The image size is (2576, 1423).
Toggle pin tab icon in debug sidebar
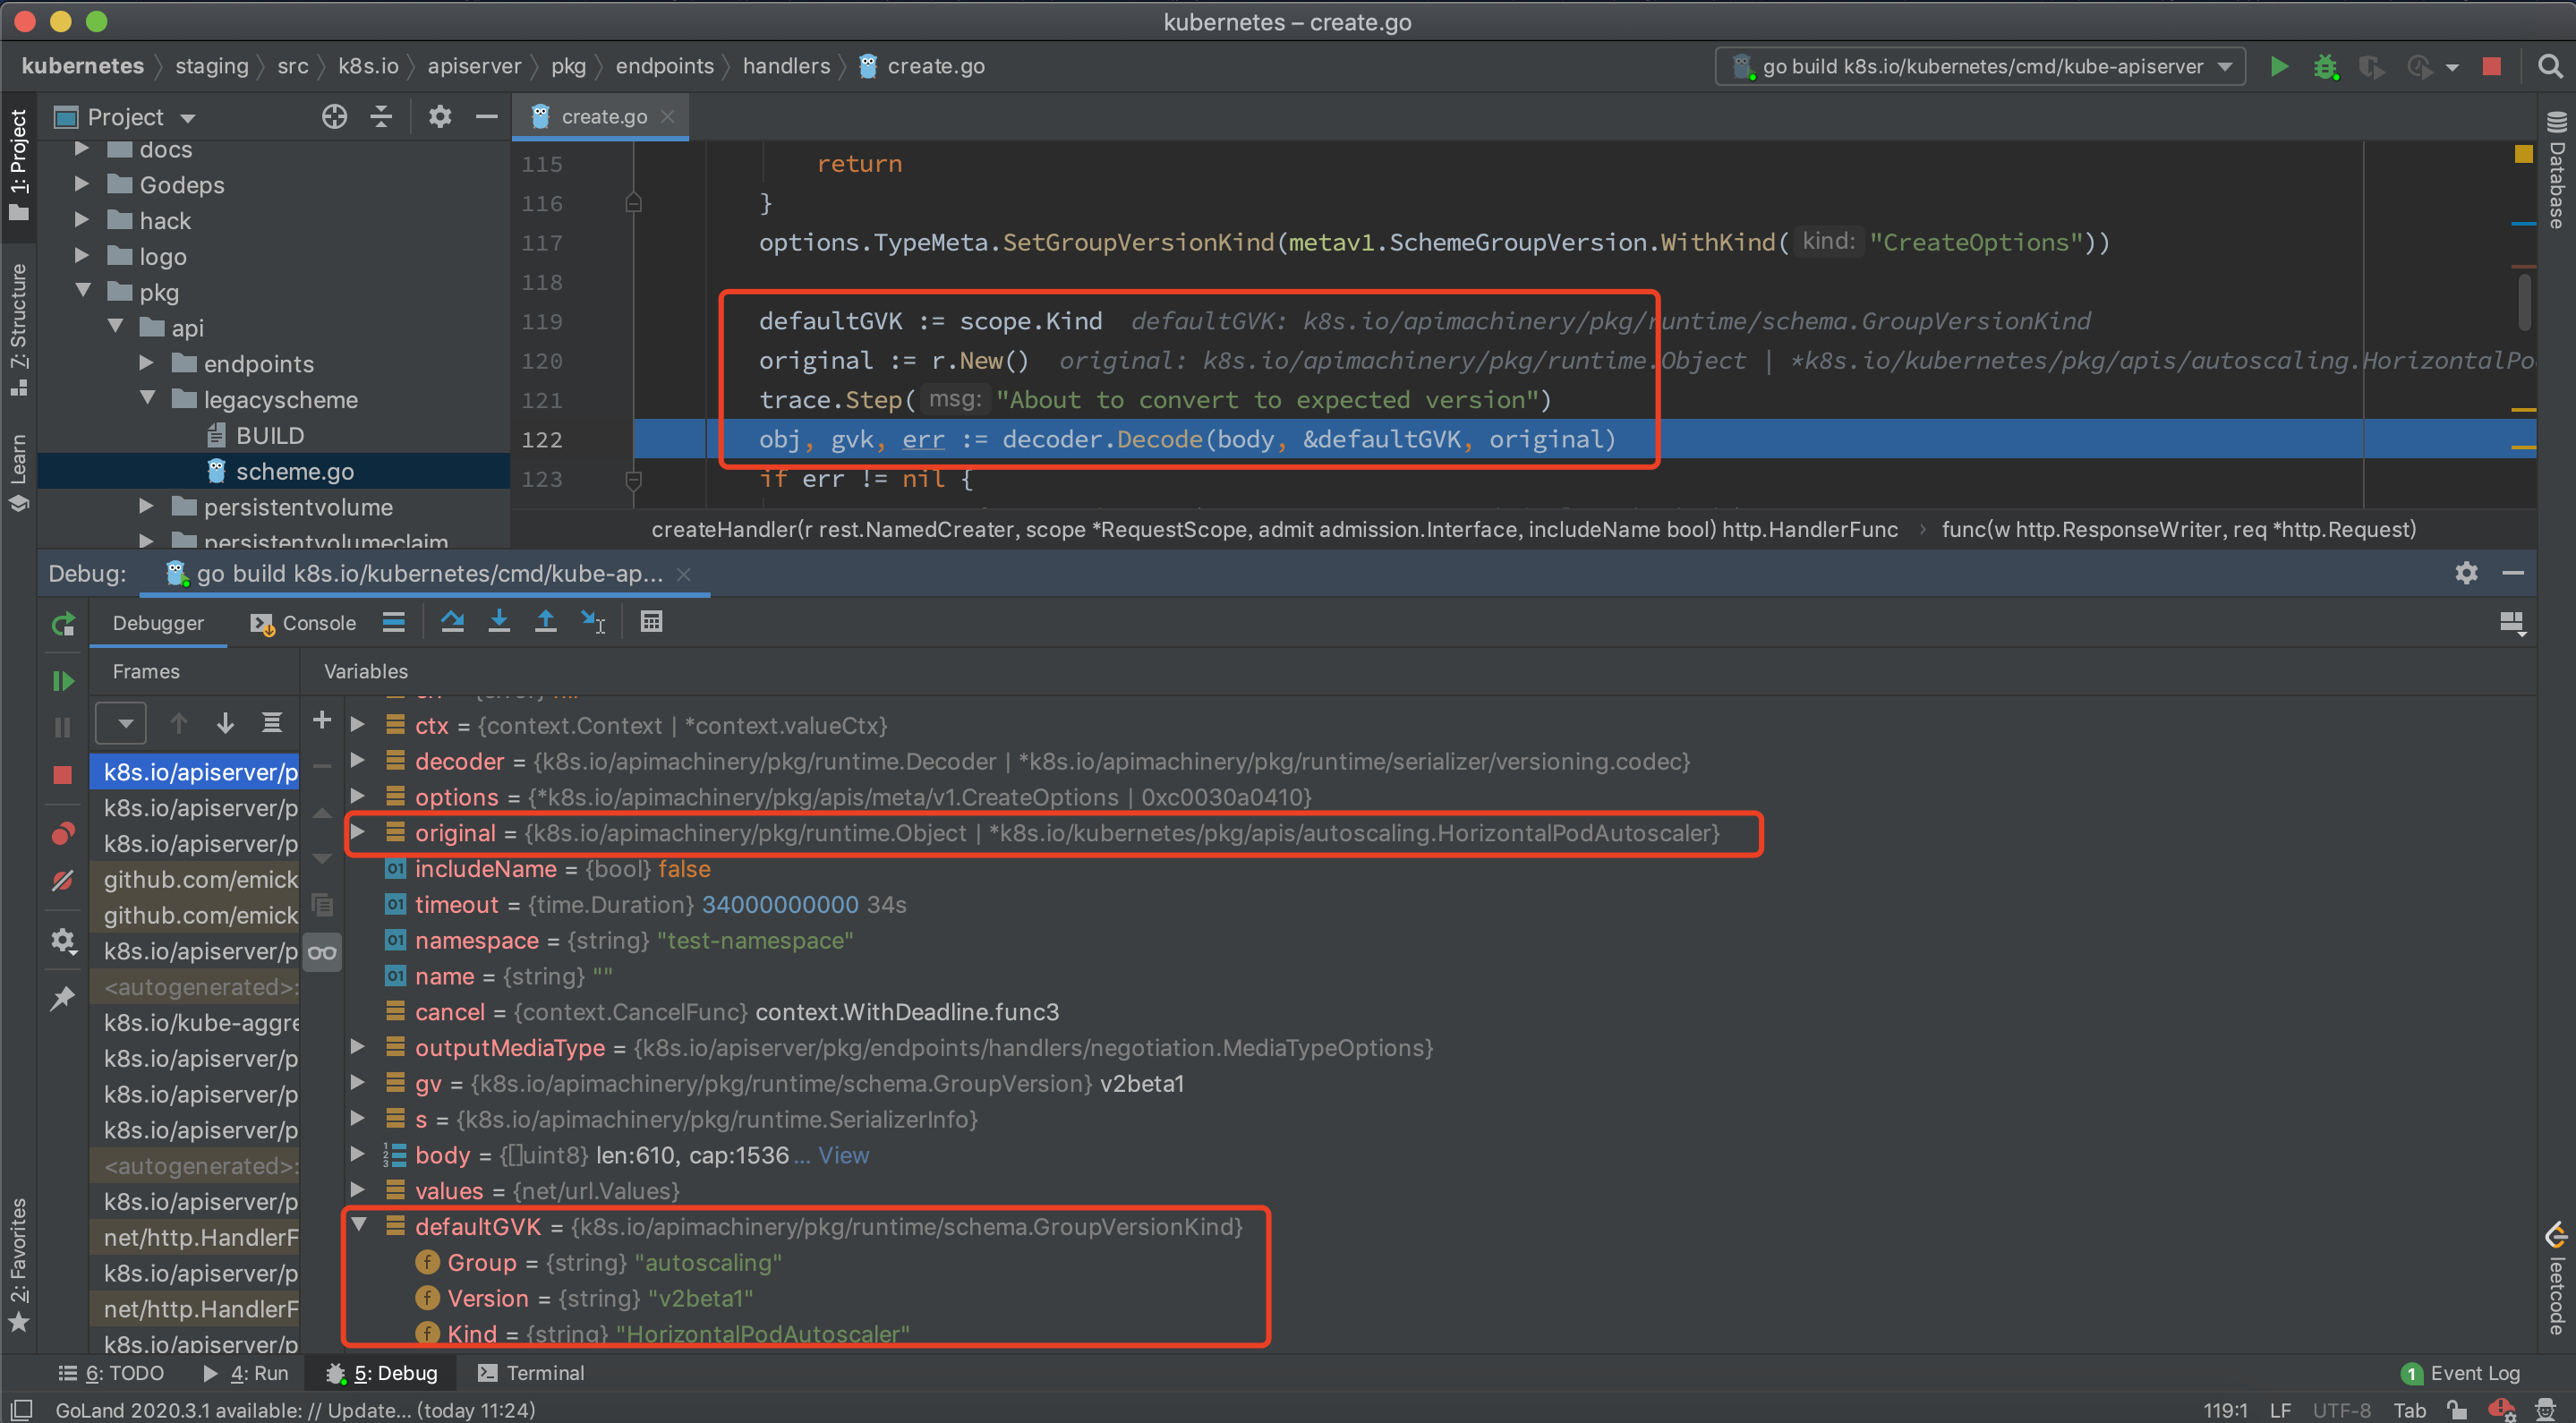click(x=63, y=997)
